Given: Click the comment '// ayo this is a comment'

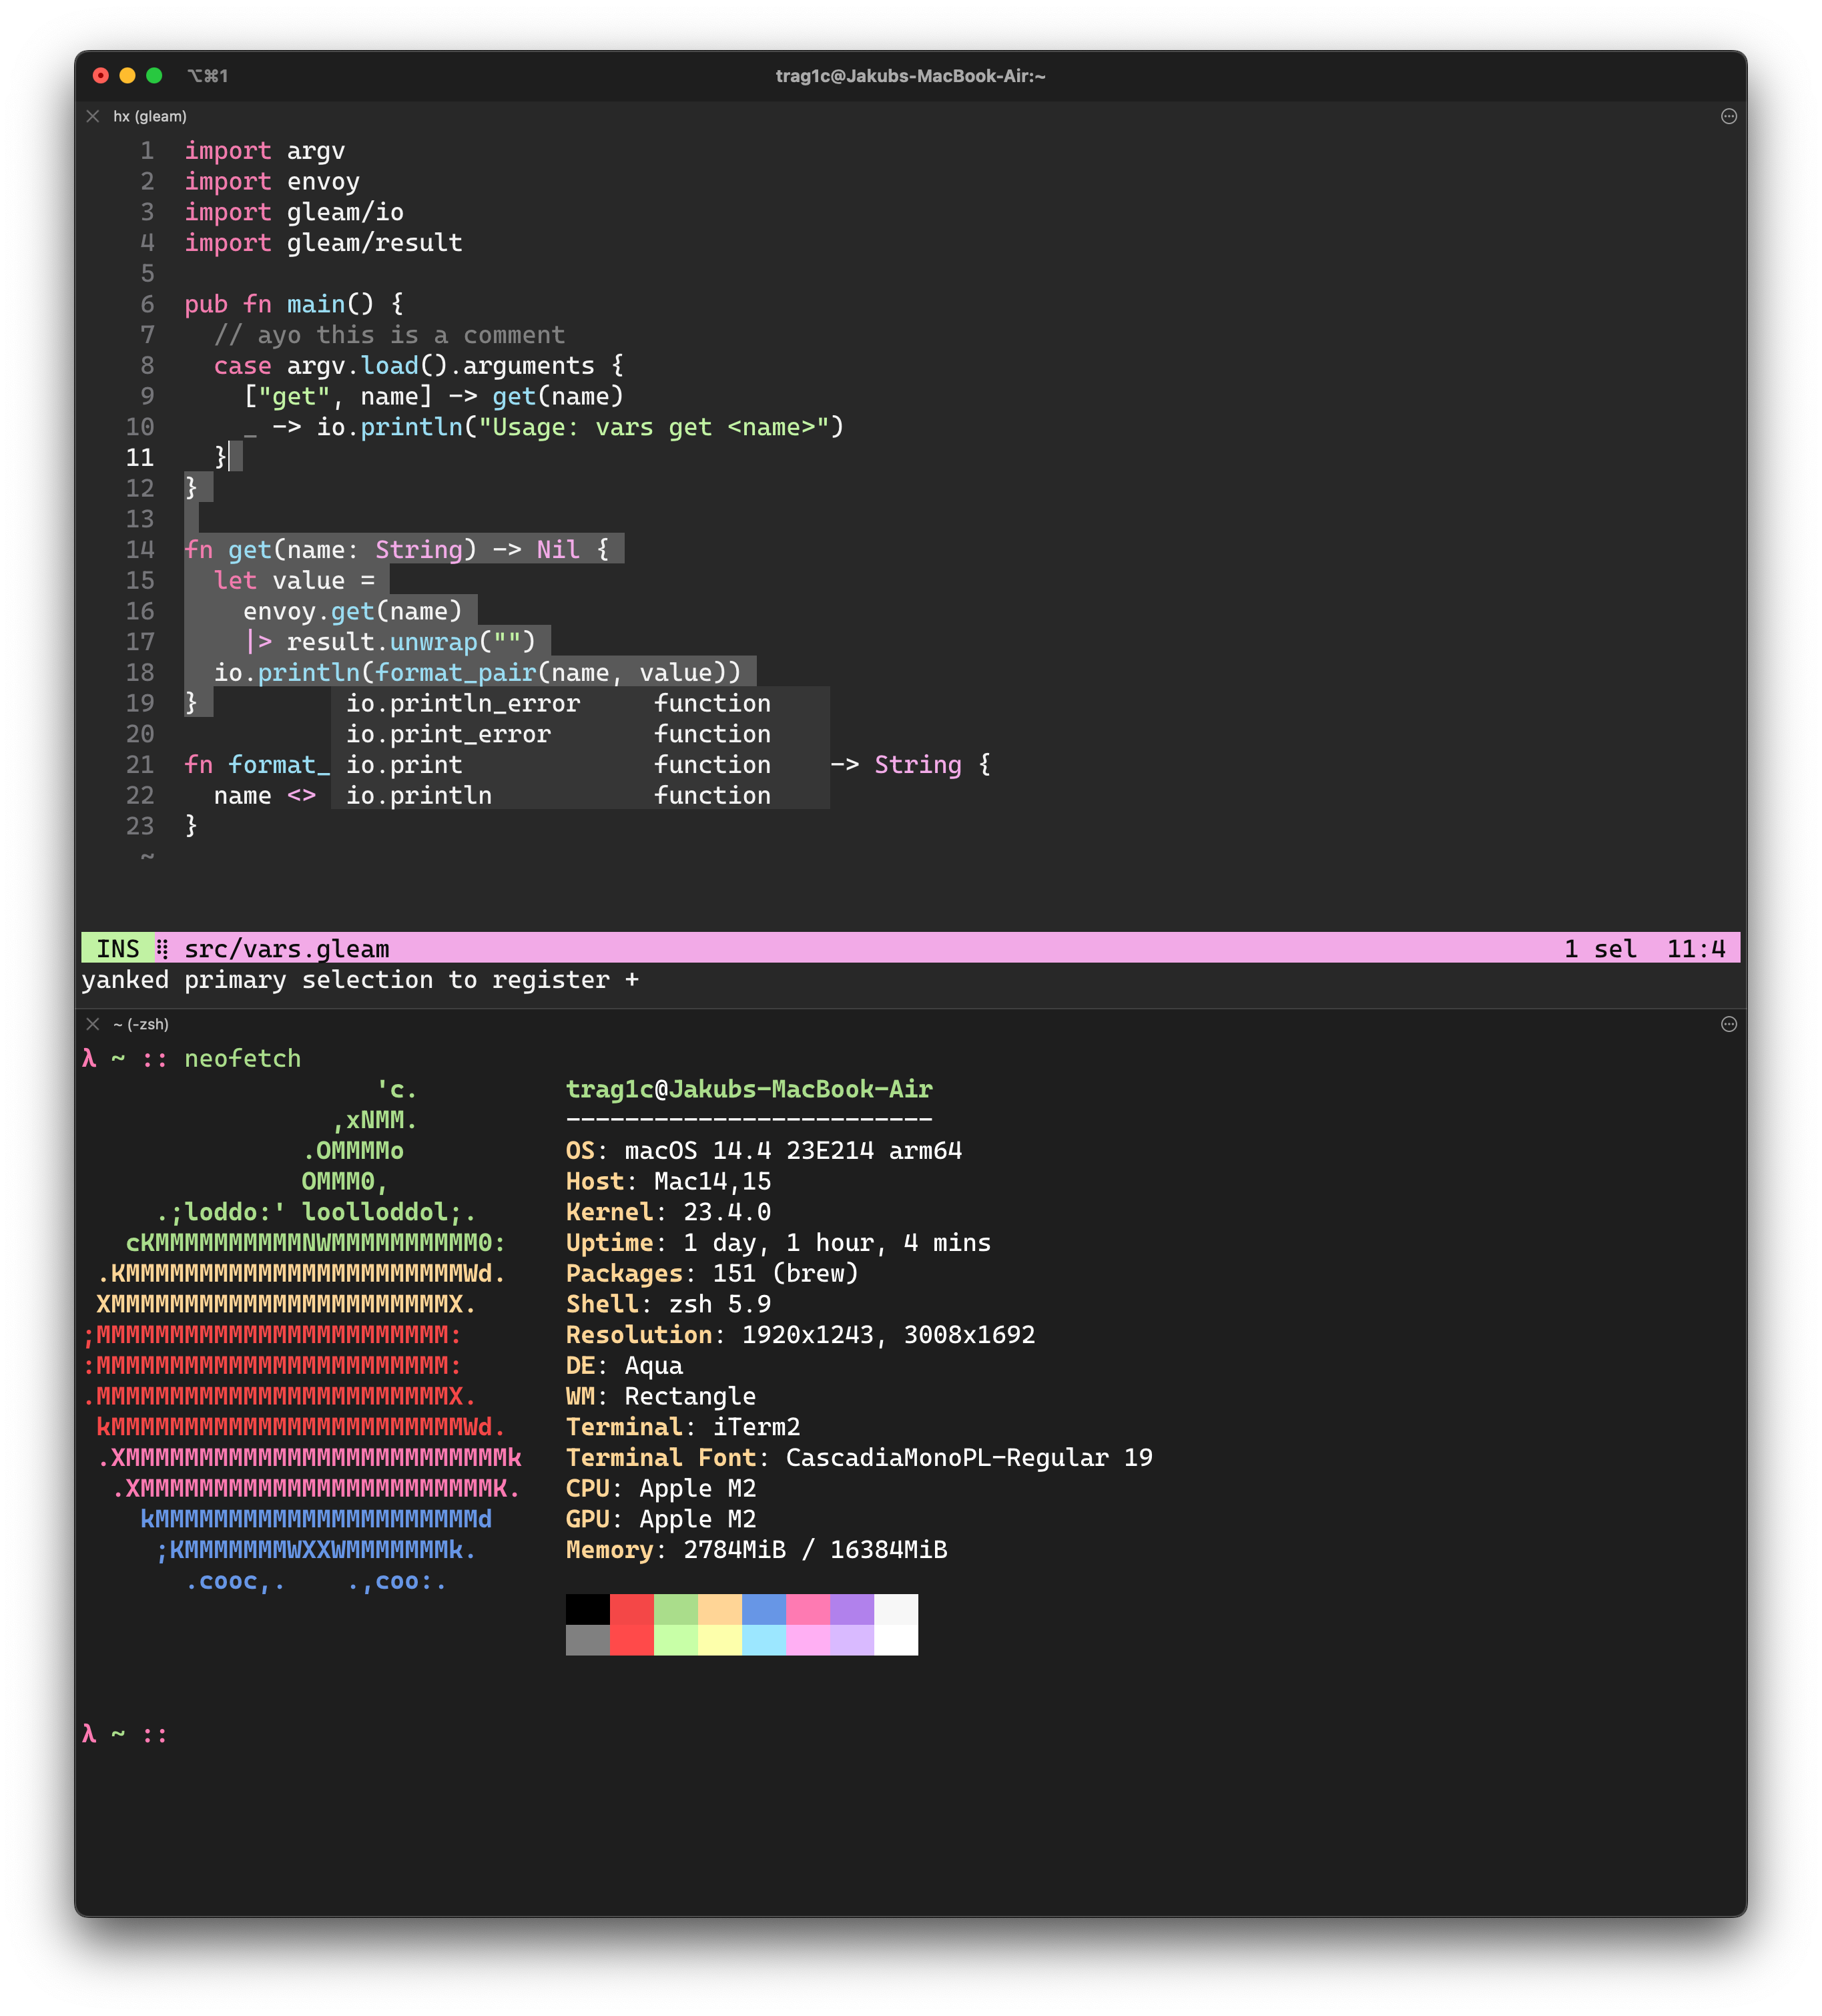Looking at the screenshot, I should pos(390,334).
